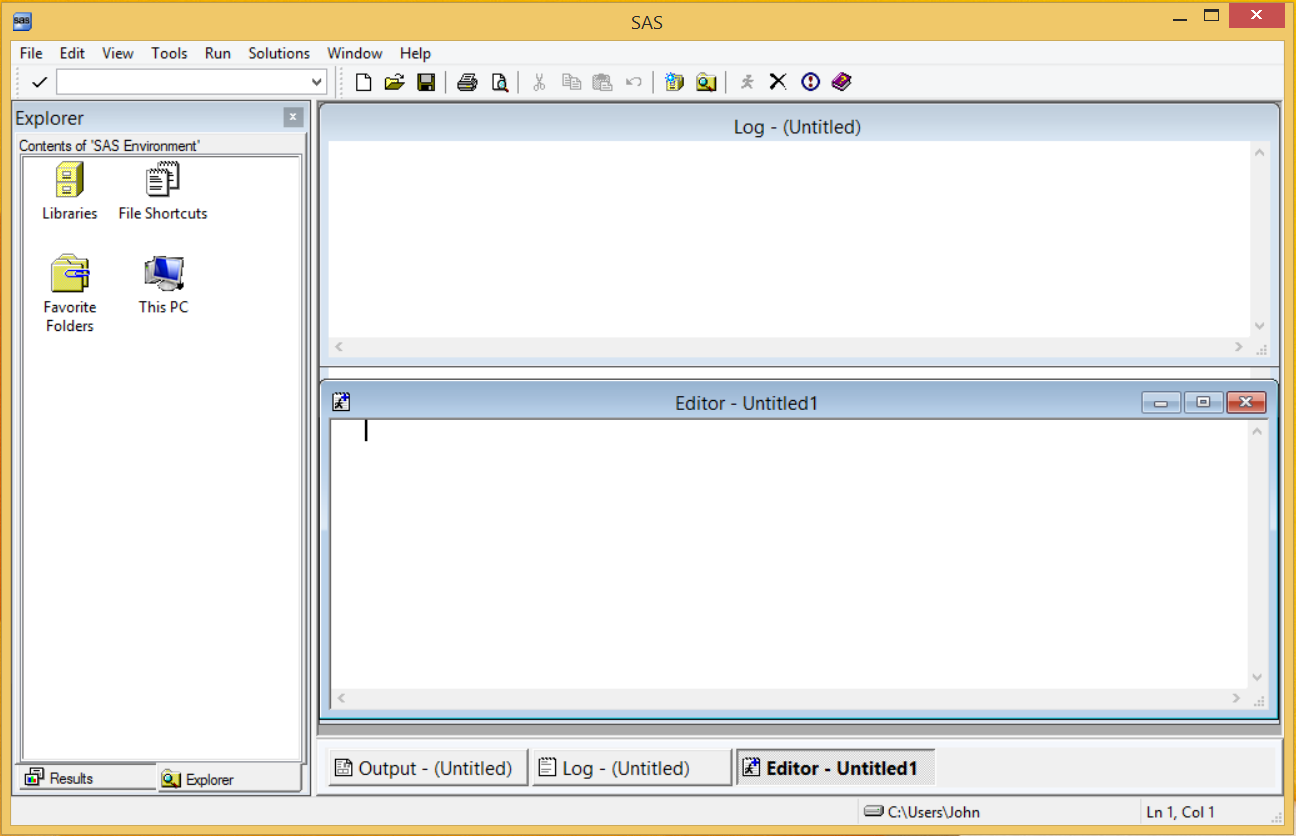Click inside the command line input box

pyautogui.click(x=182, y=82)
